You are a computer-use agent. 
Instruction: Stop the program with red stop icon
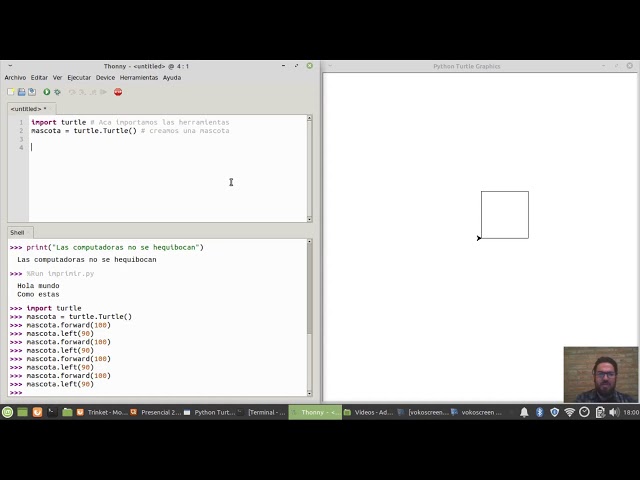(x=118, y=92)
